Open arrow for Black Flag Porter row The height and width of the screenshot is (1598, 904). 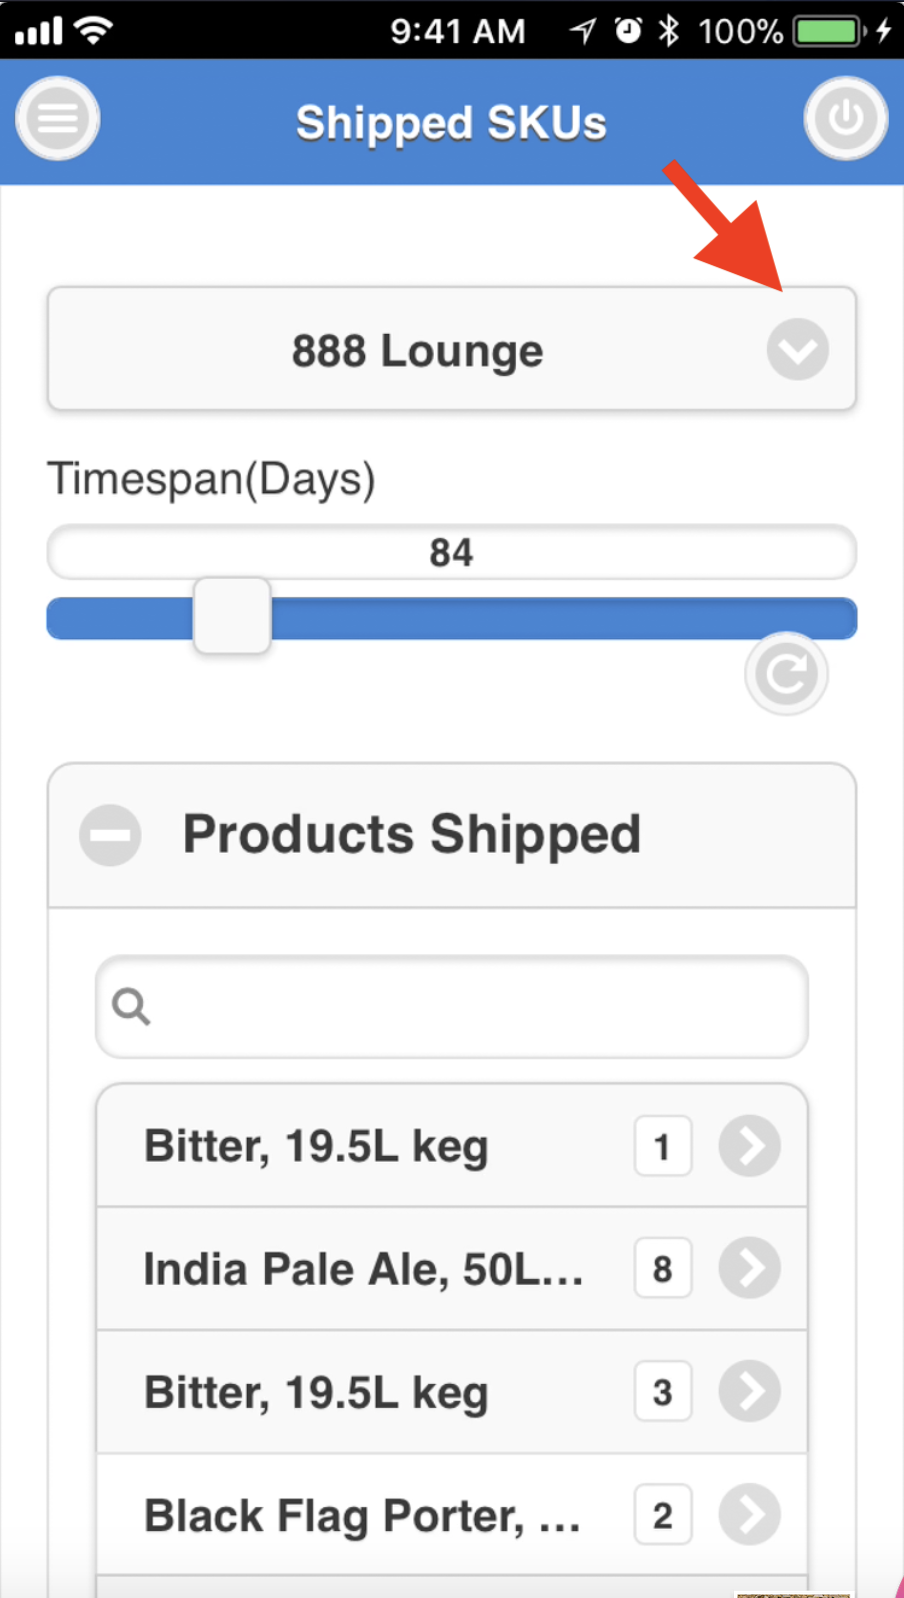tap(749, 1515)
